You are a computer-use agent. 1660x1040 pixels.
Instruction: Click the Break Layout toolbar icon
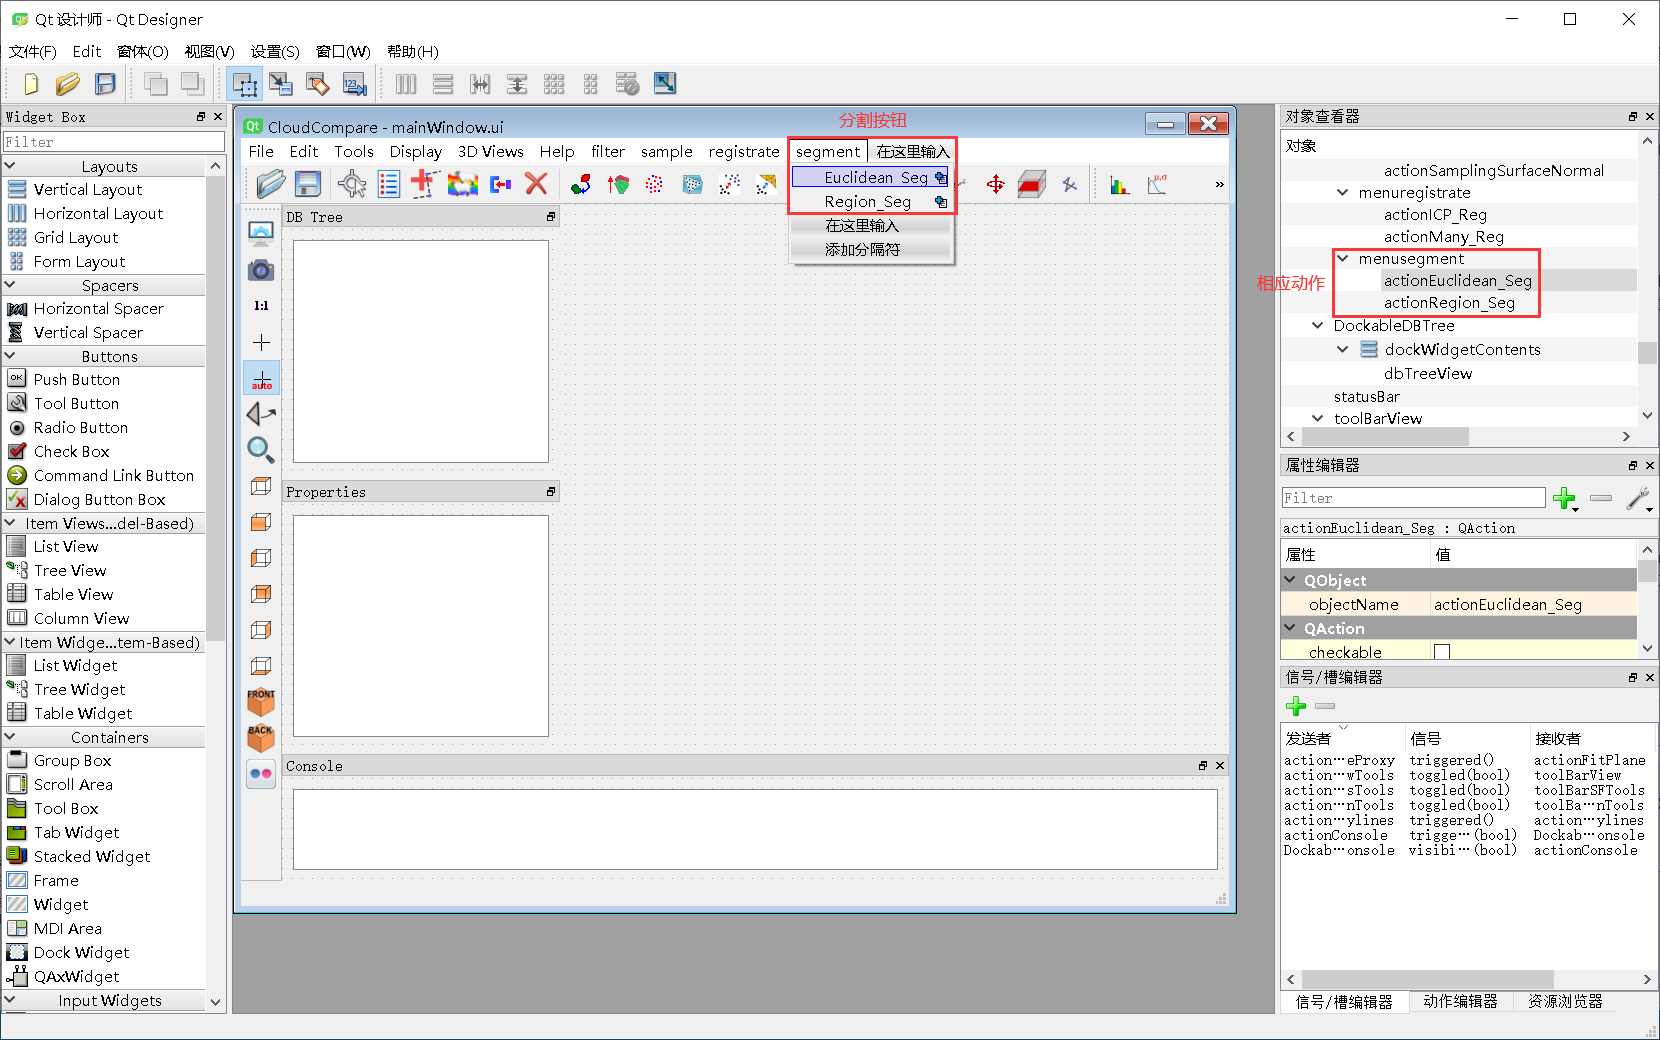click(627, 84)
